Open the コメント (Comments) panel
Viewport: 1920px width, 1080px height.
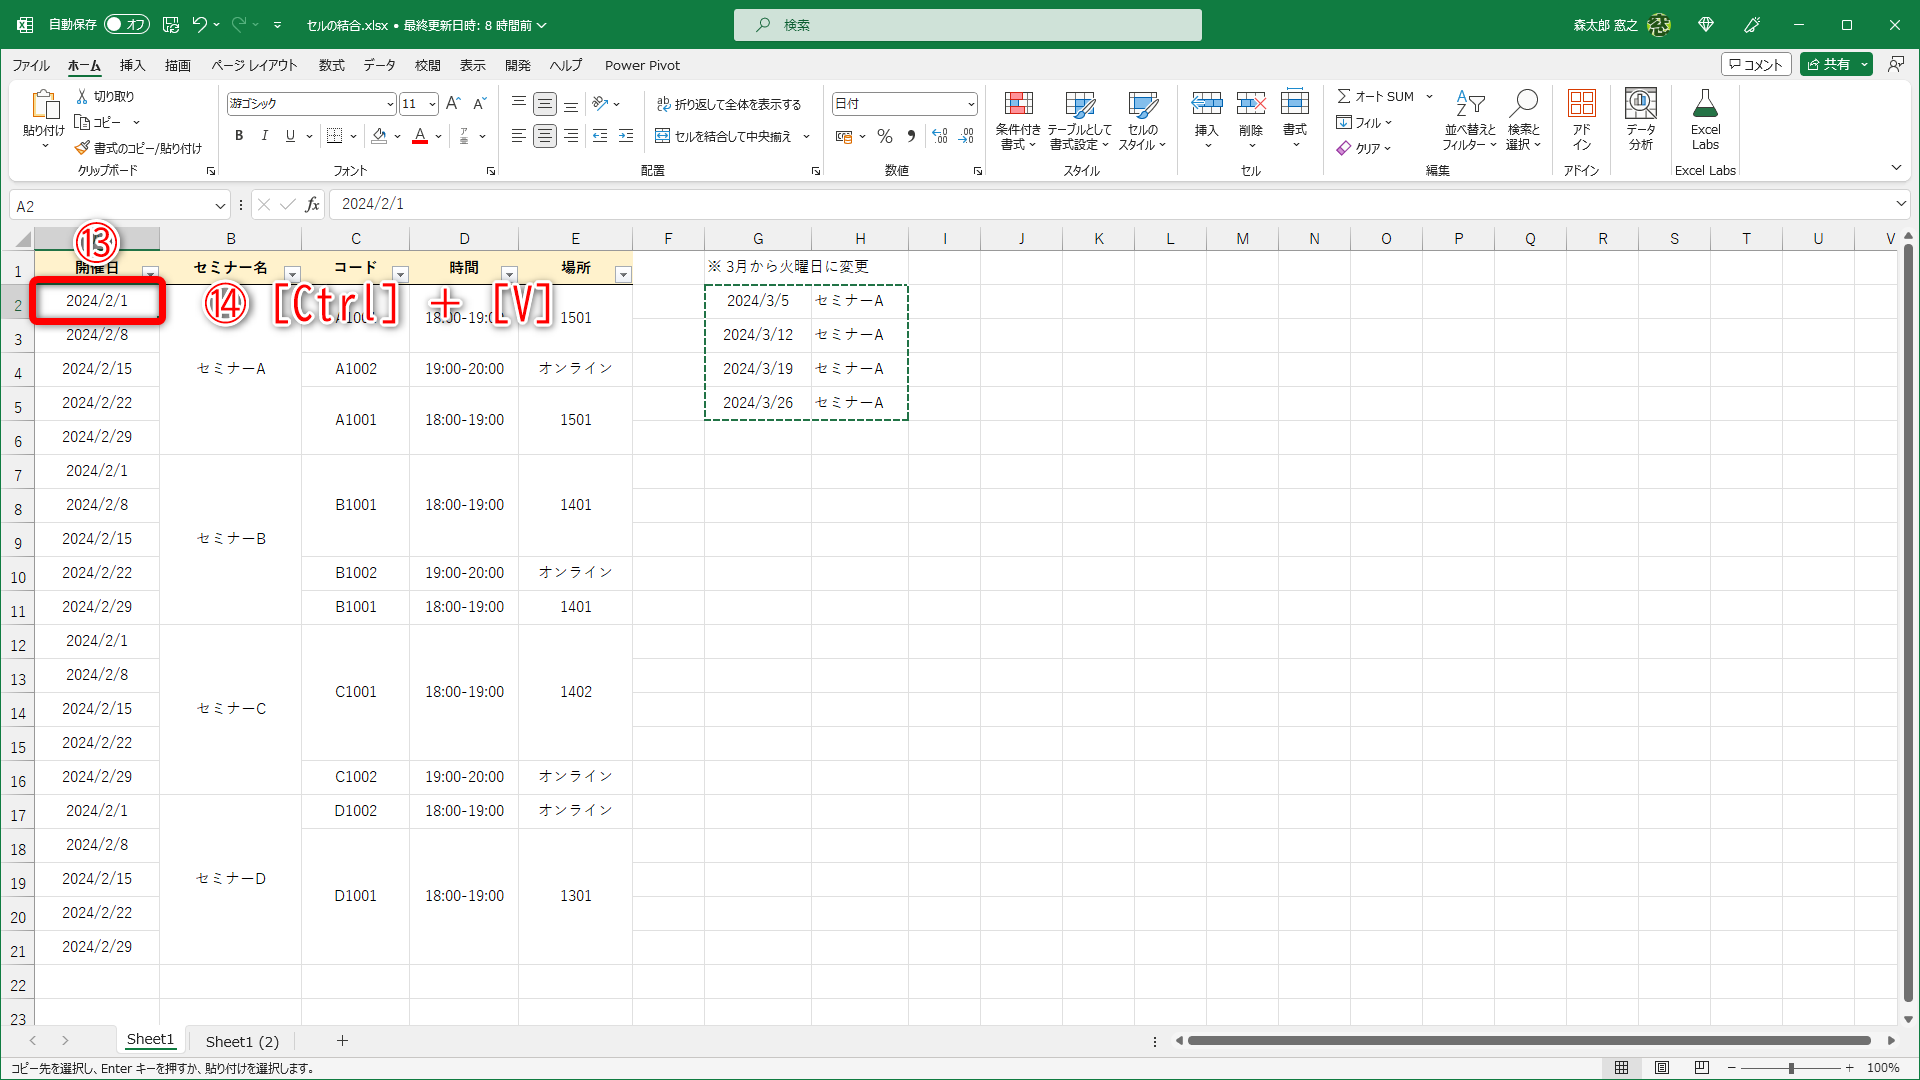pyautogui.click(x=1756, y=63)
